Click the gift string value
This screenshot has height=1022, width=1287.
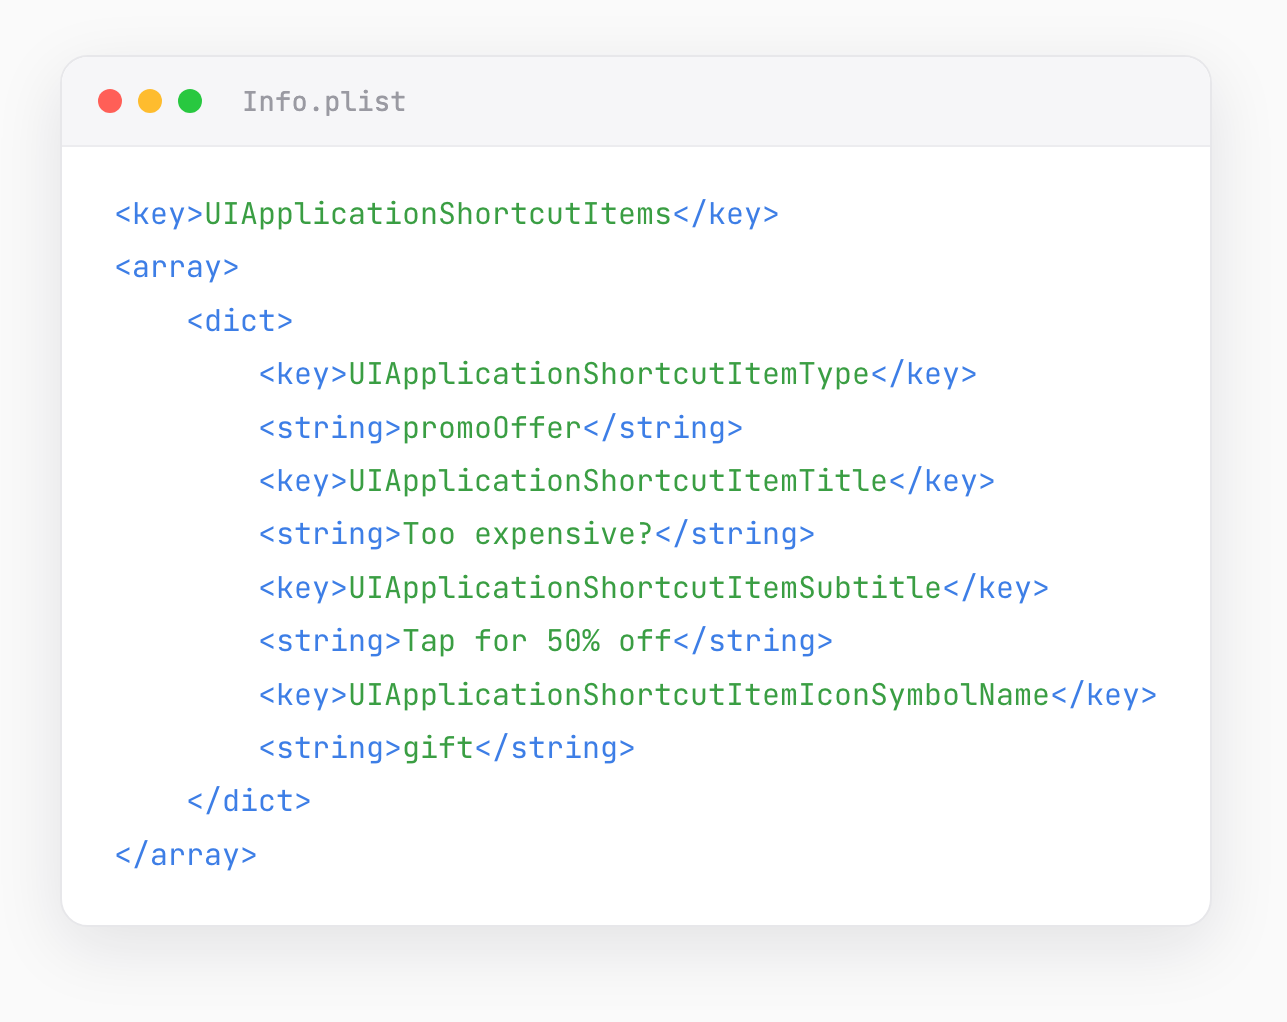(x=438, y=748)
